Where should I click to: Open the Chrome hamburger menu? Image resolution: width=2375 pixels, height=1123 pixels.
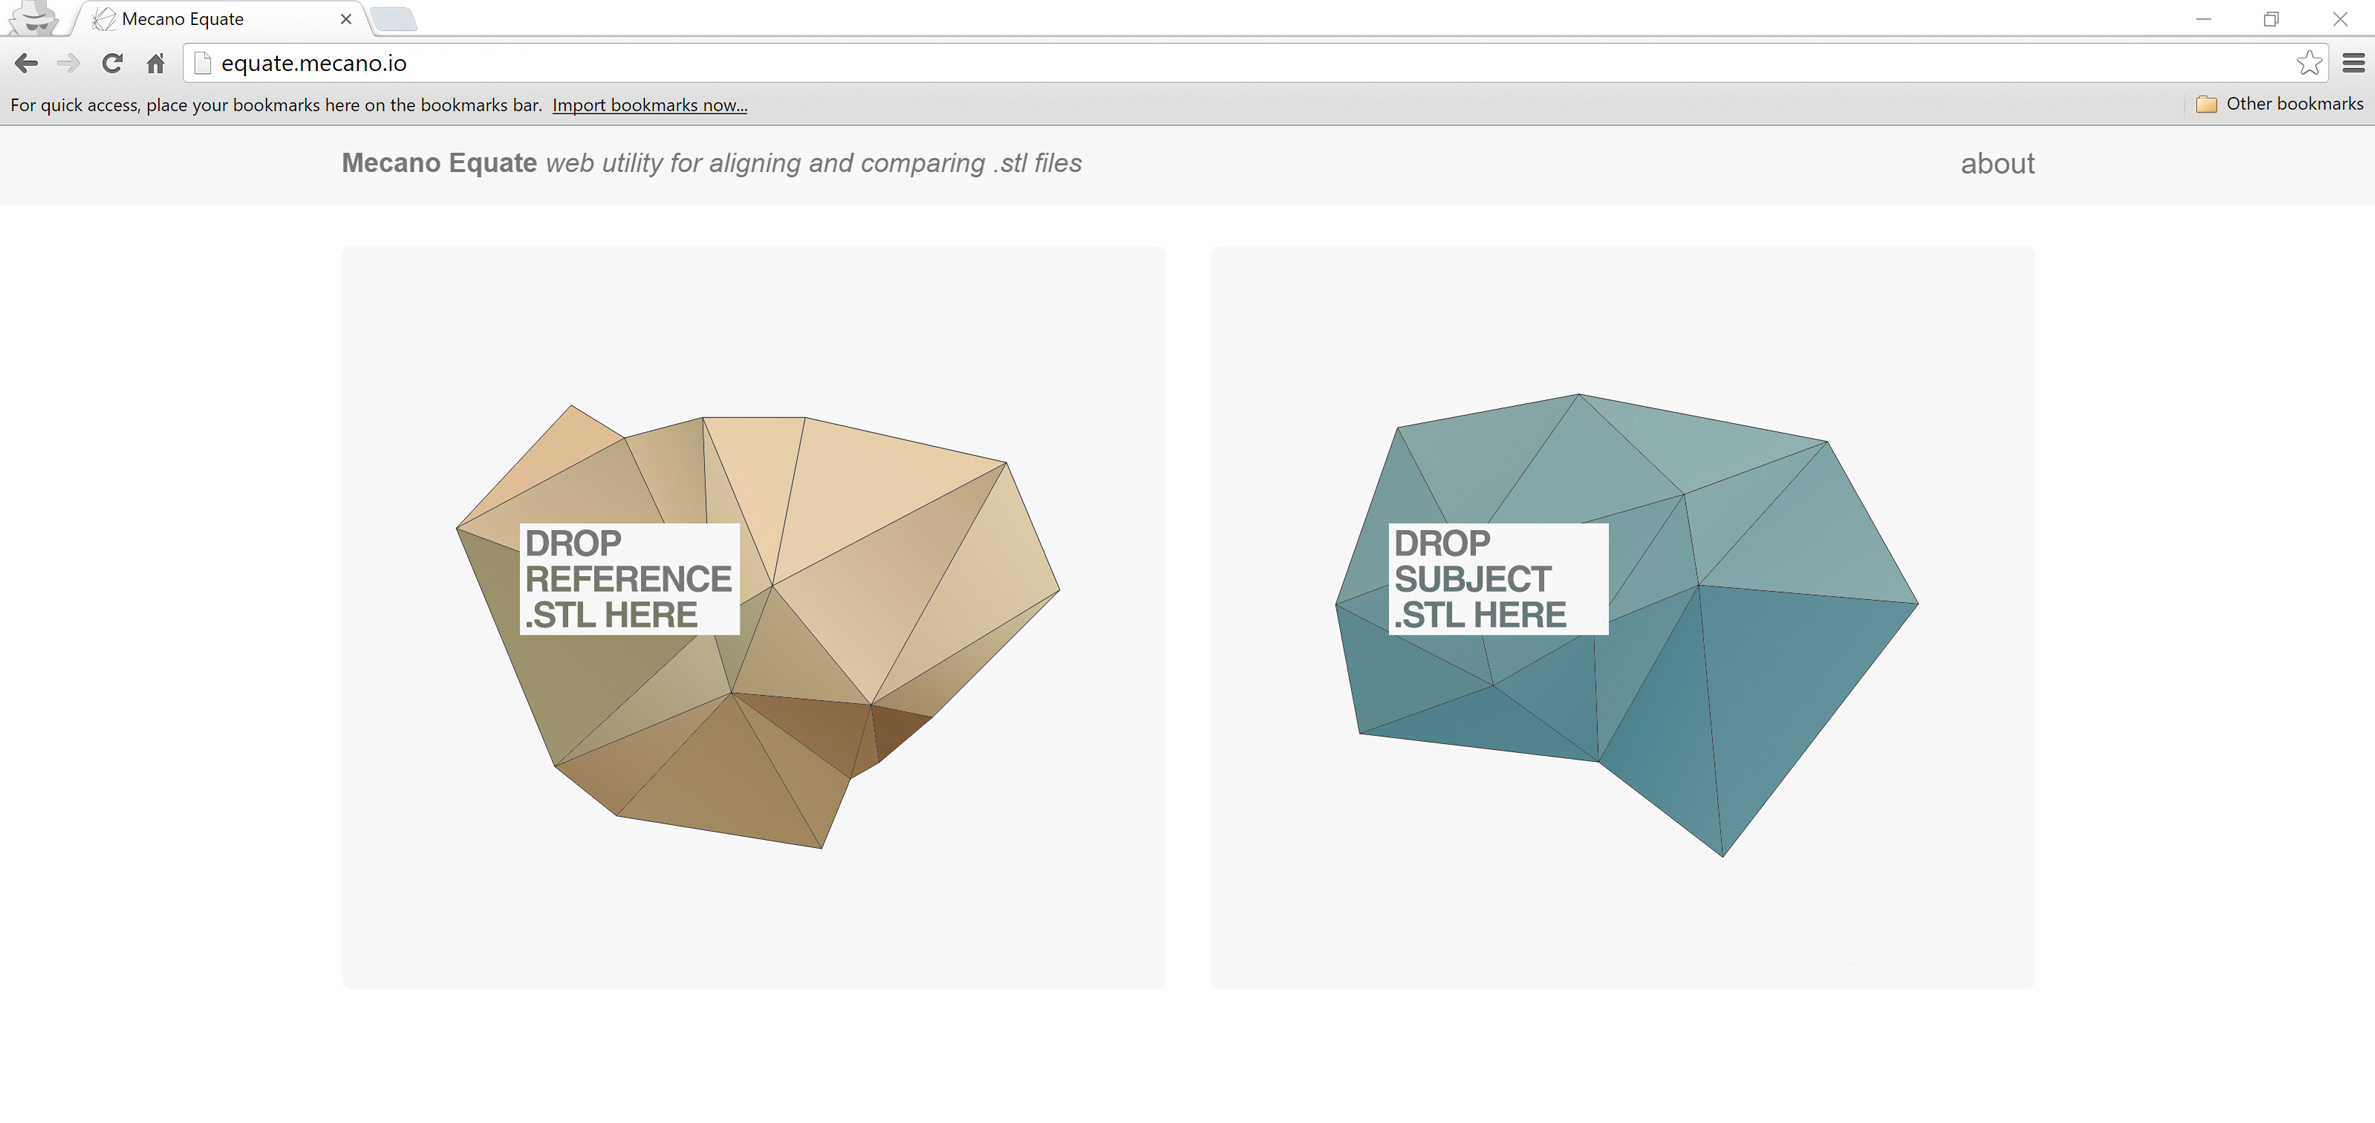tap(2353, 63)
